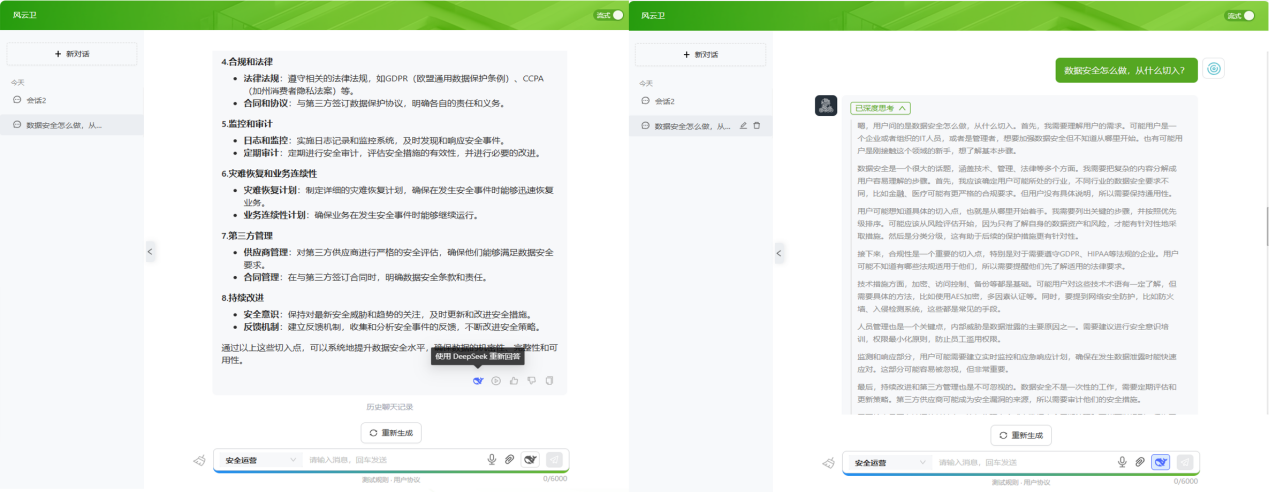Click the paperclip attachment icon in right window
The height and width of the screenshot is (492, 1269).
[1139, 462]
